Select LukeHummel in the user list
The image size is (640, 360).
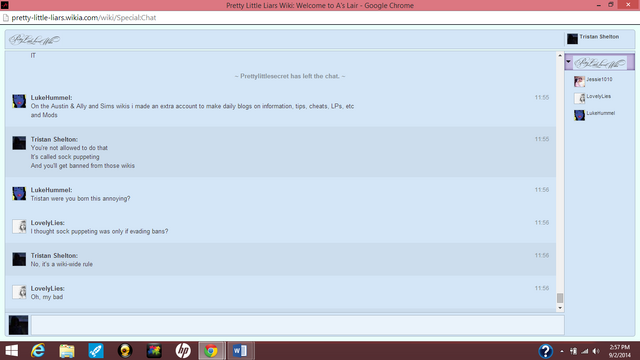point(600,113)
